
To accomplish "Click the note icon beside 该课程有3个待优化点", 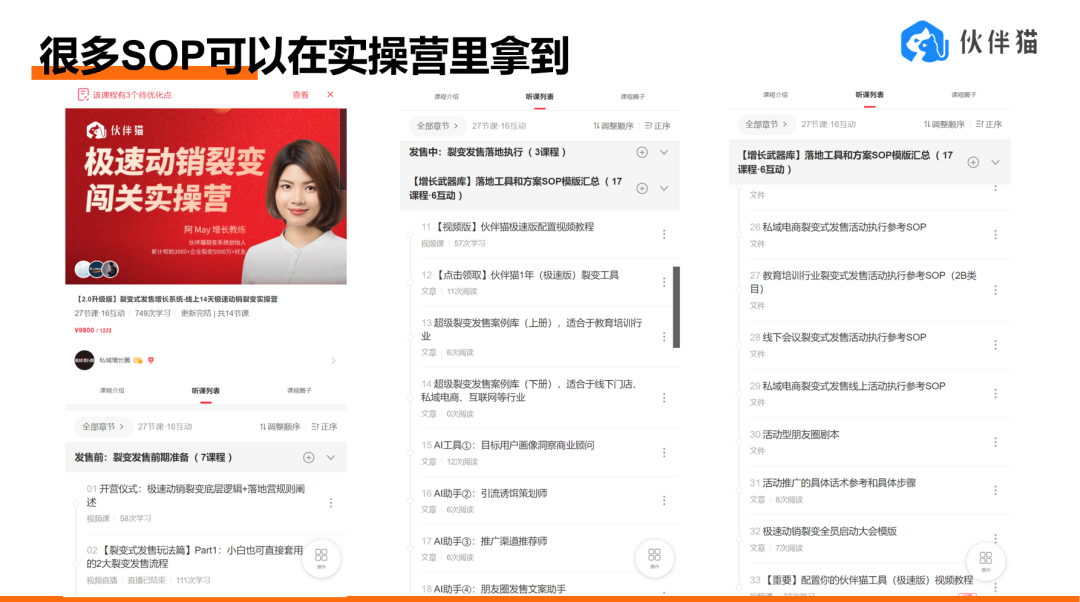I will pyautogui.click(x=83, y=94).
